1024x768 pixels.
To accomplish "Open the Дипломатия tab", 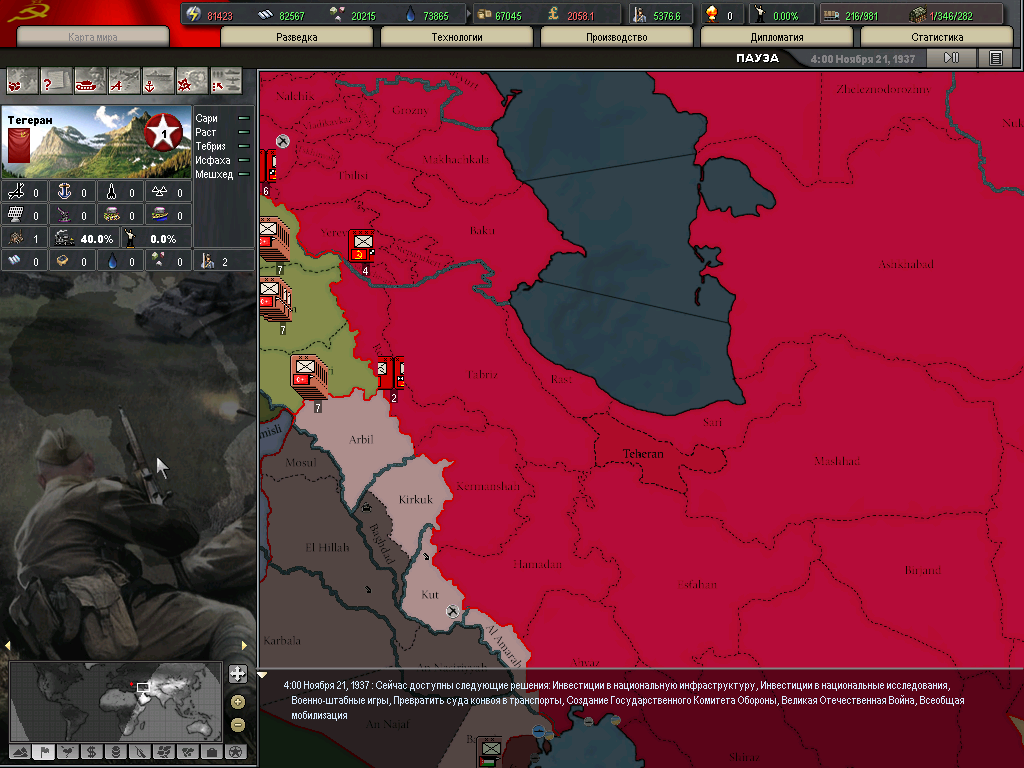I will [x=776, y=37].
